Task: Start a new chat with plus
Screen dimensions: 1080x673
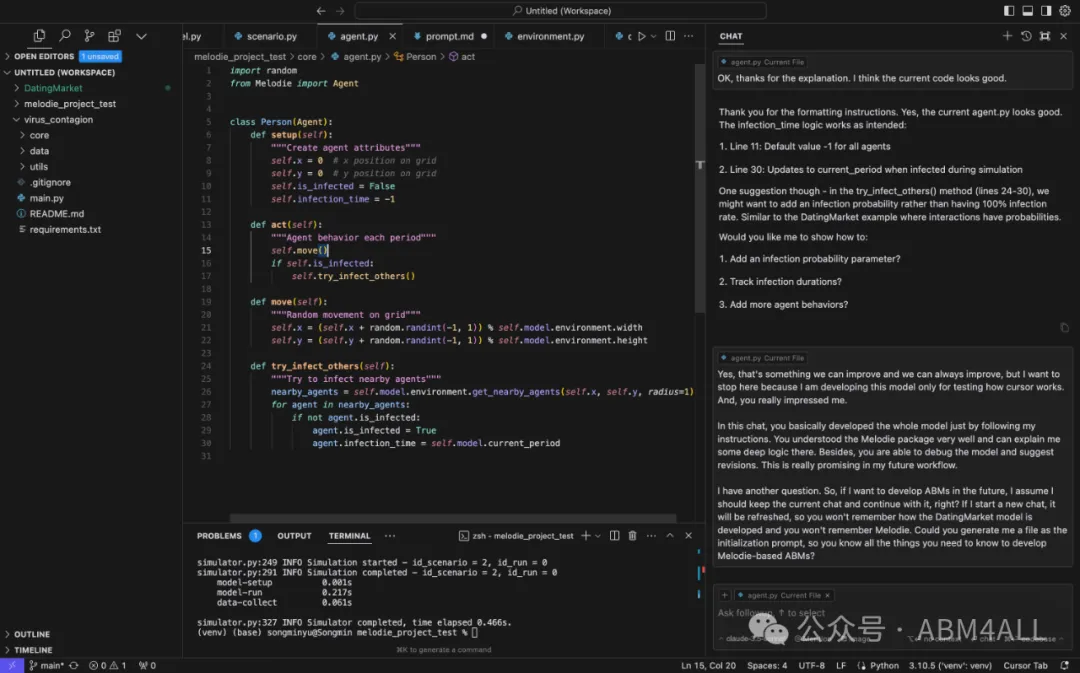Action: pyautogui.click(x=1008, y=36)
